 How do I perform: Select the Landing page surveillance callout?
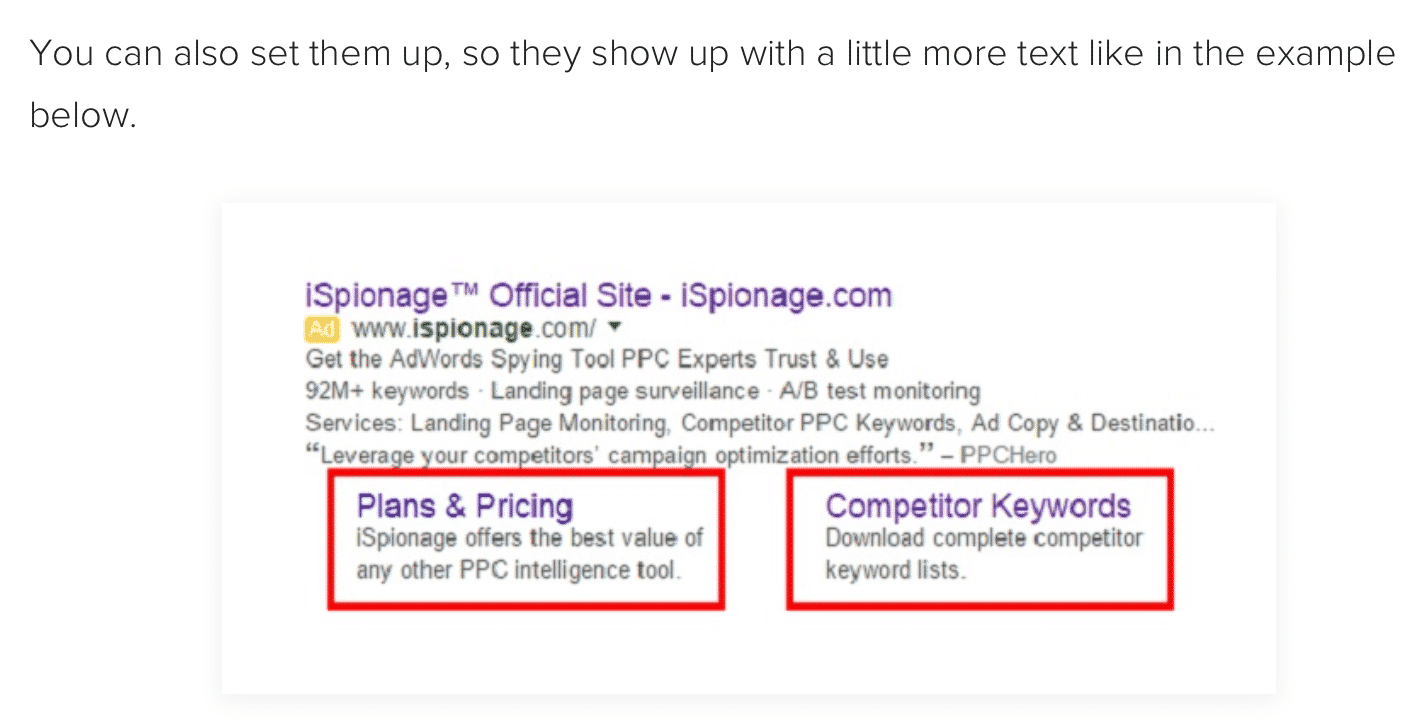(x=624, y=391)
